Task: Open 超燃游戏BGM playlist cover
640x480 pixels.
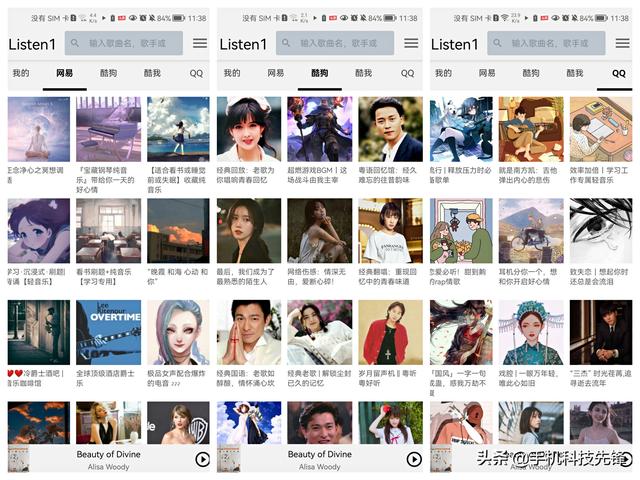Action: click(x=320, y=129)
